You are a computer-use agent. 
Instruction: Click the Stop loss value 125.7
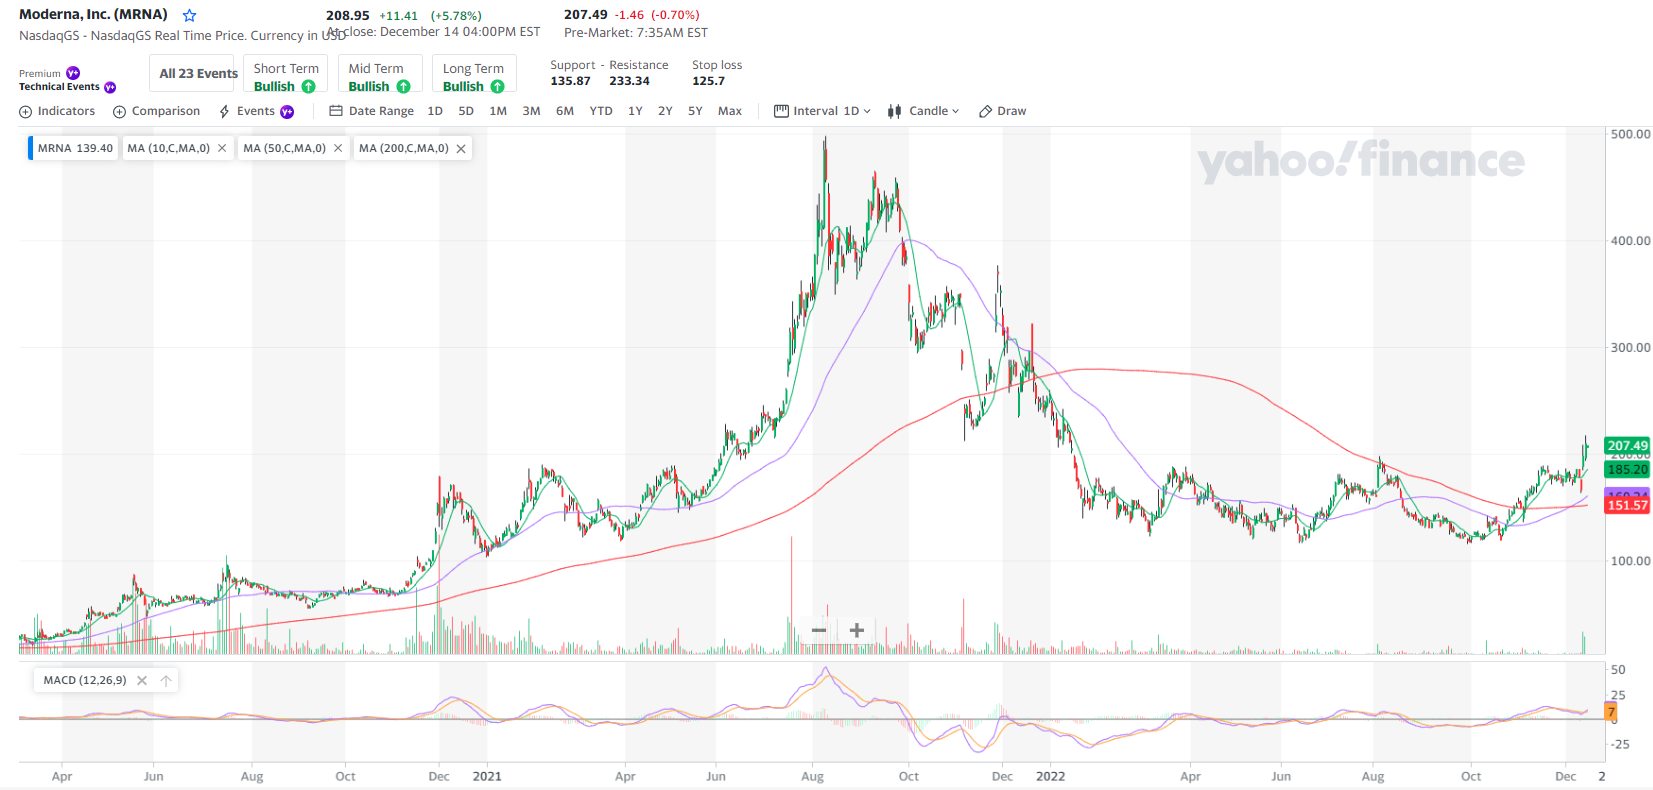click(x=708, y=81)
